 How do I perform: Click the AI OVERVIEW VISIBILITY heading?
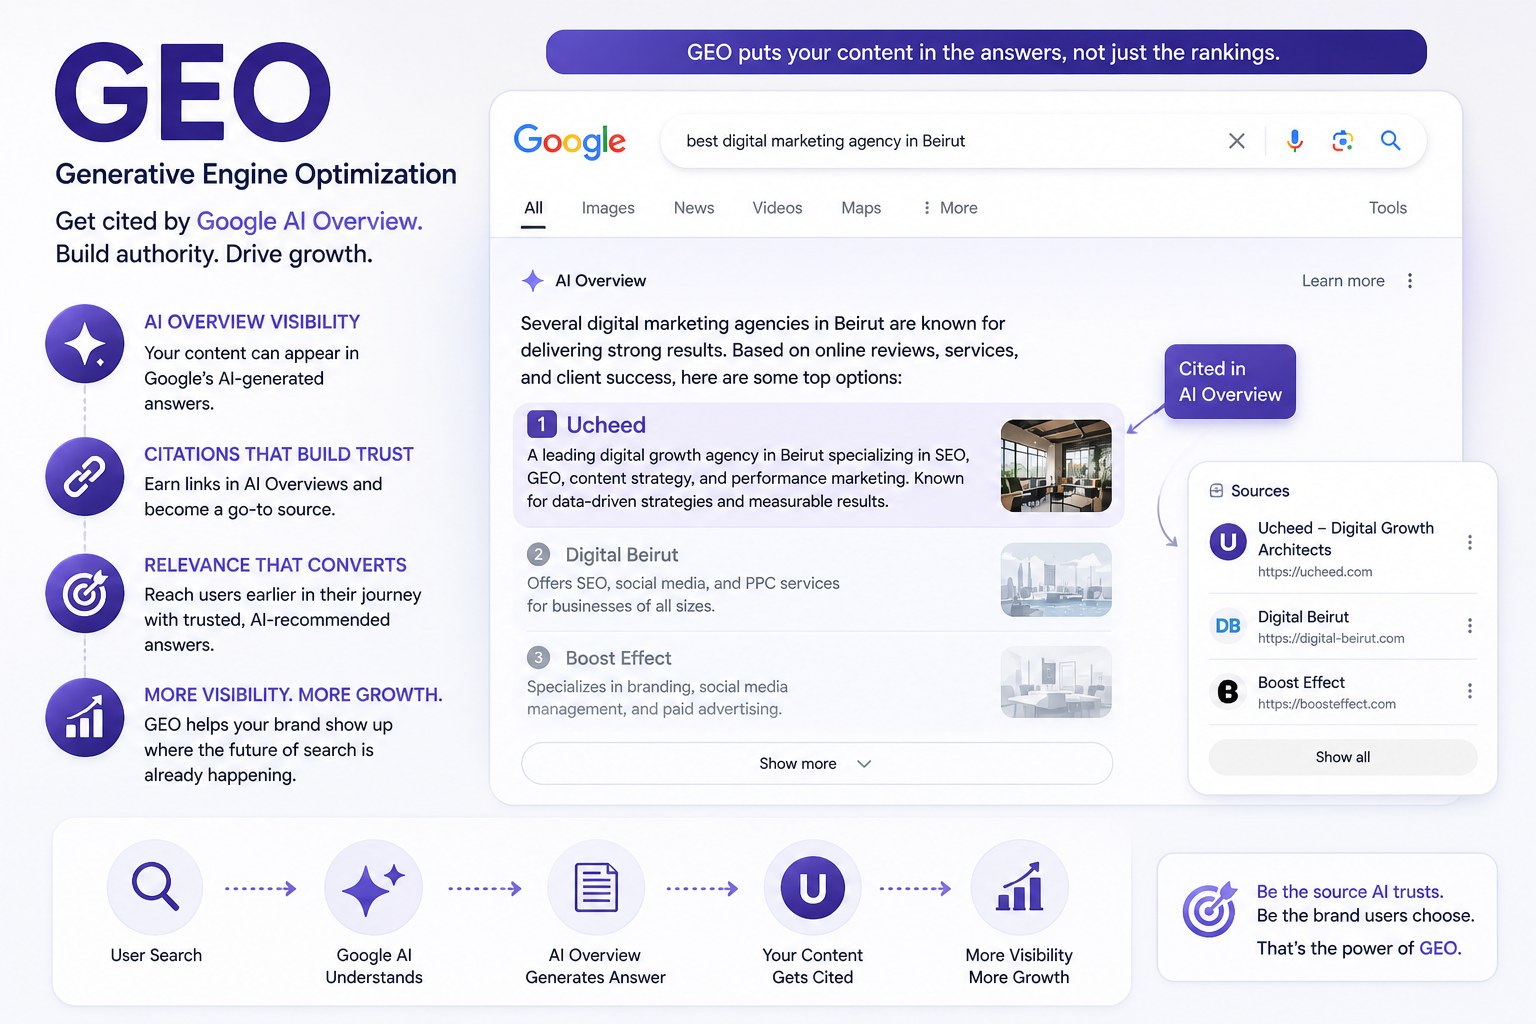(252, 322)
